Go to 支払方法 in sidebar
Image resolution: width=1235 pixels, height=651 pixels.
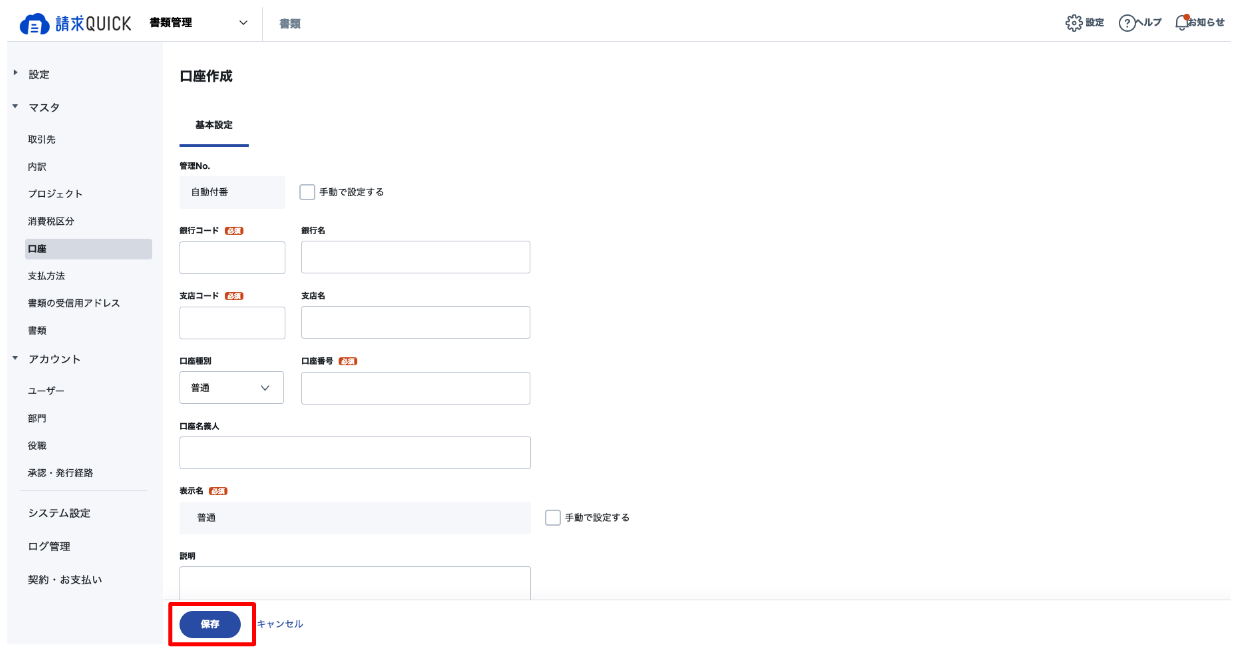coord(47,276)
